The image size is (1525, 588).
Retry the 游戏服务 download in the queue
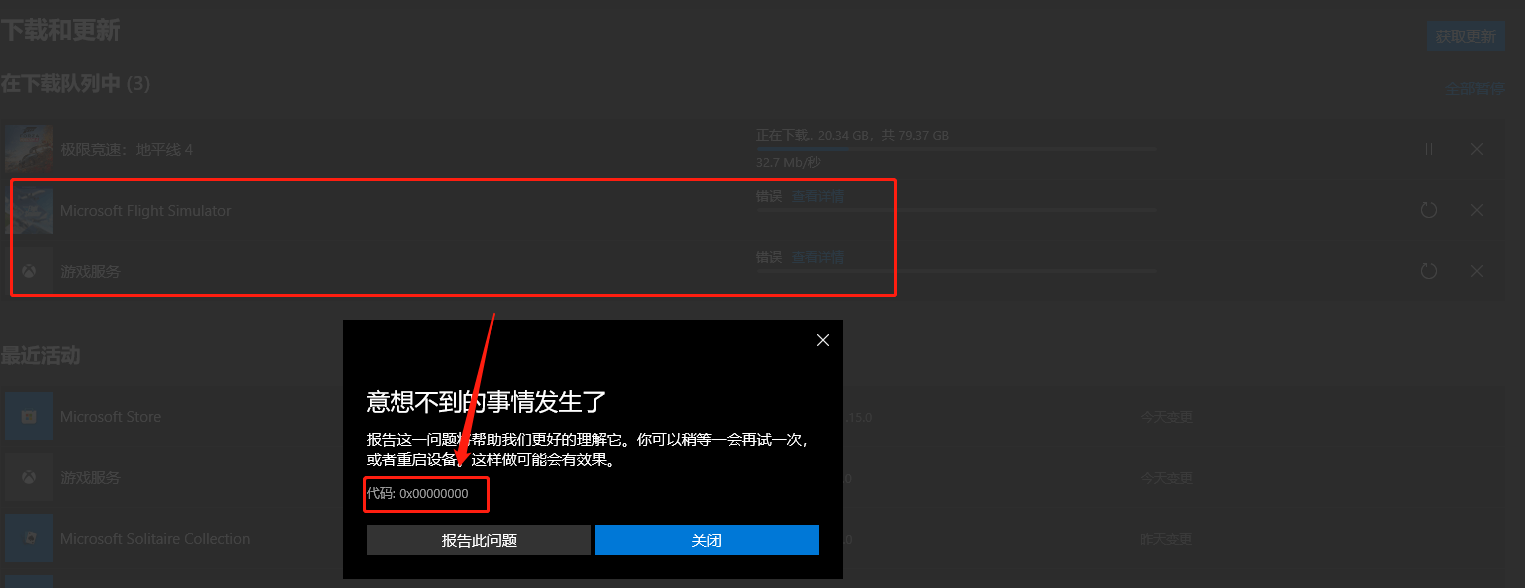pos(1429,271)
